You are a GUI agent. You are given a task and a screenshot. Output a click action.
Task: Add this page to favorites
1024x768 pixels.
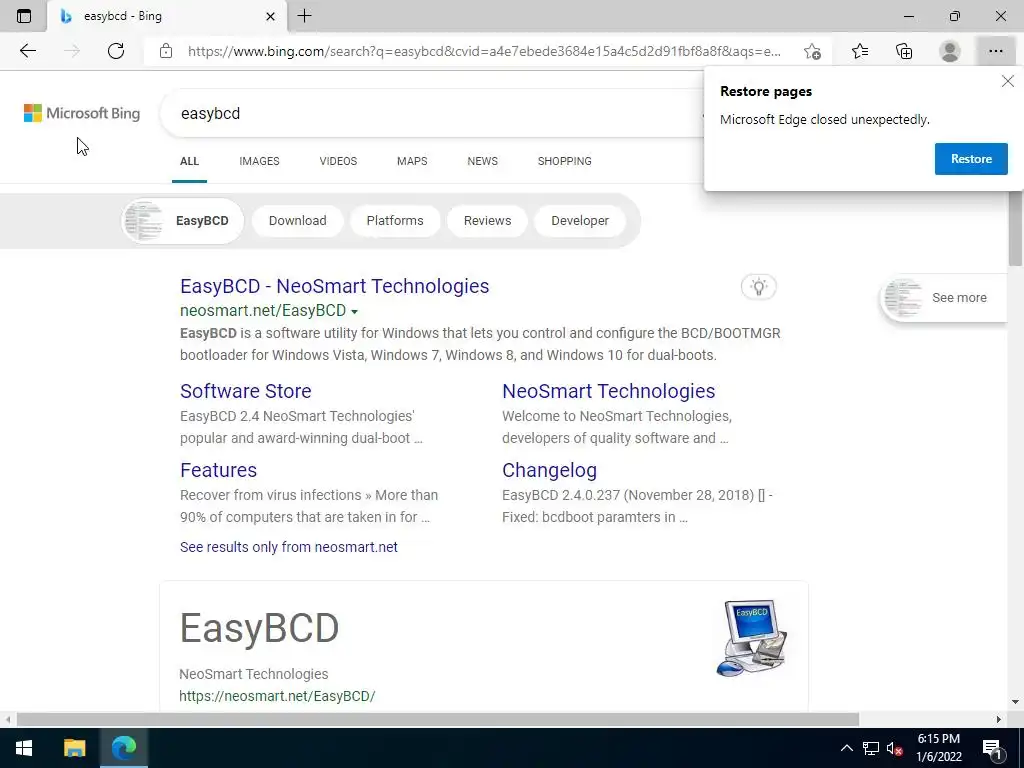click(x=812, y=51)
